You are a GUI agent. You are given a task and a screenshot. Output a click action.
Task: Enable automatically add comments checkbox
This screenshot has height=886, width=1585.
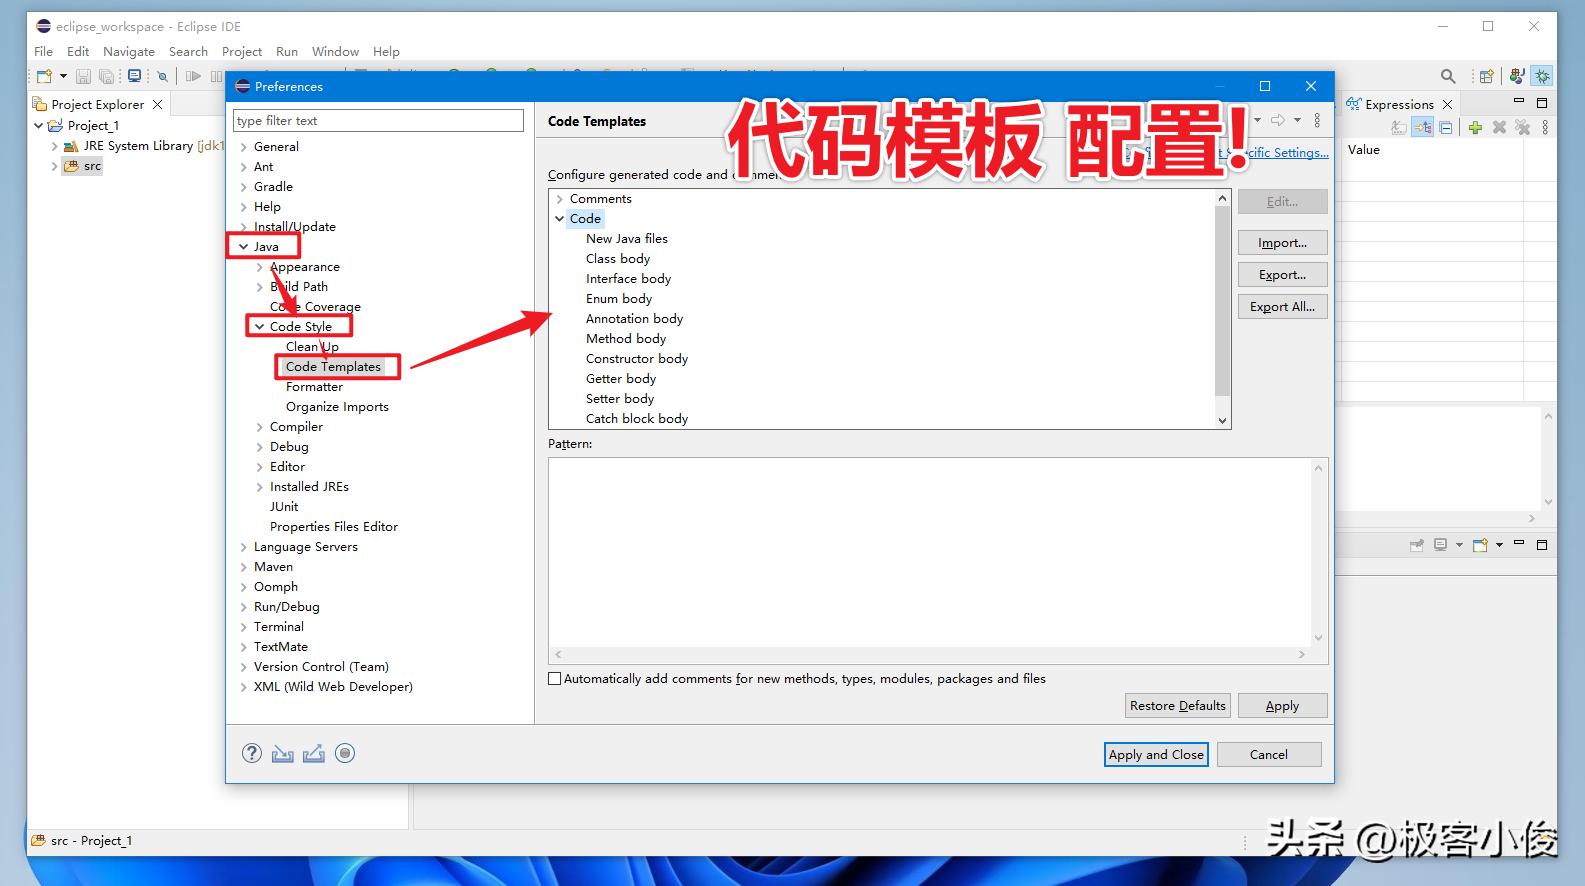pyautogui.click(x=555, y=678)
